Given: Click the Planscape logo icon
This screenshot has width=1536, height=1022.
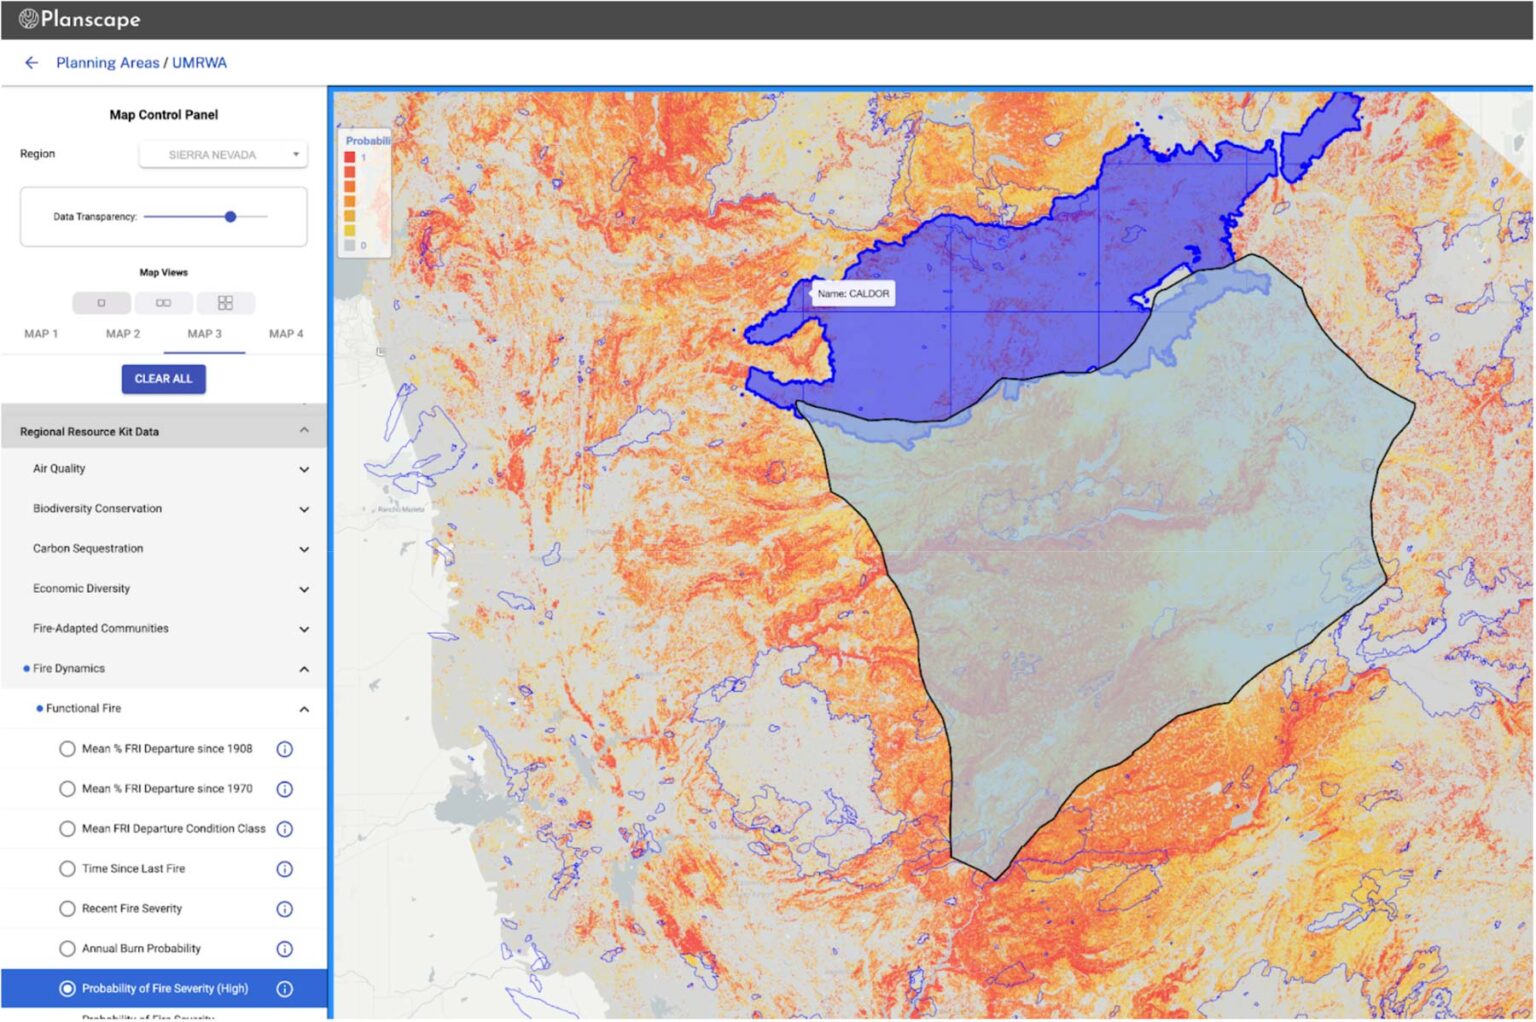Looking at the screenshot, I should click(x=29, y=18).
